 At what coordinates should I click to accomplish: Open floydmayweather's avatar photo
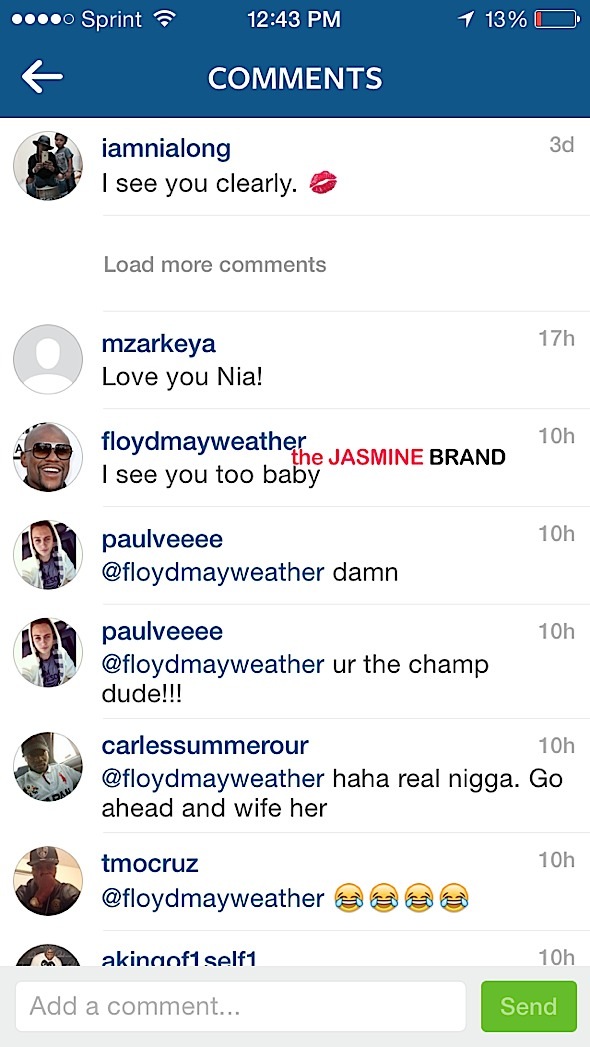coord(48,457)
